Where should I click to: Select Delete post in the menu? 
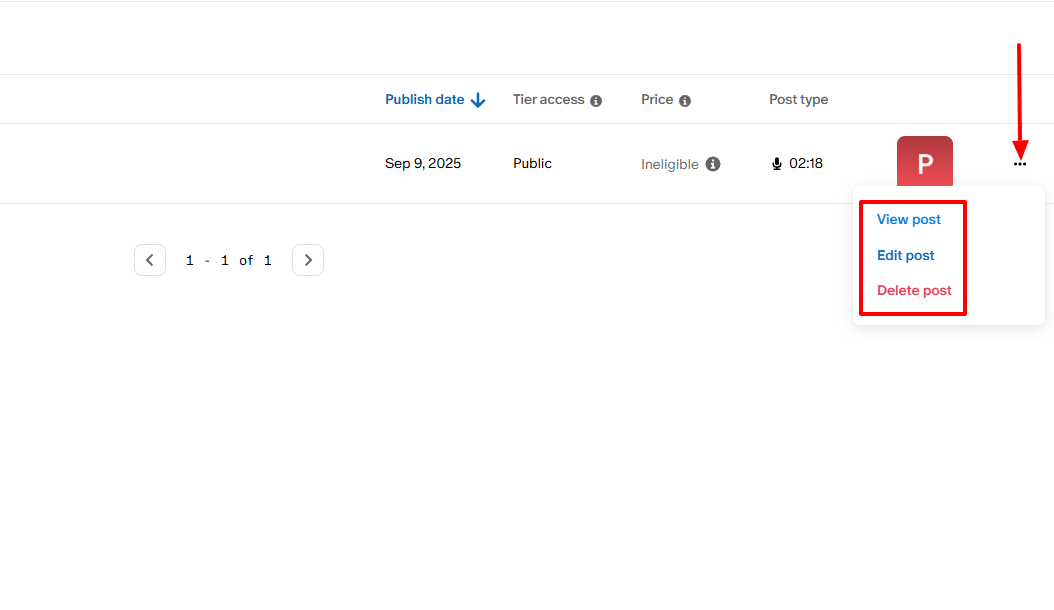(x=914, y=291)
